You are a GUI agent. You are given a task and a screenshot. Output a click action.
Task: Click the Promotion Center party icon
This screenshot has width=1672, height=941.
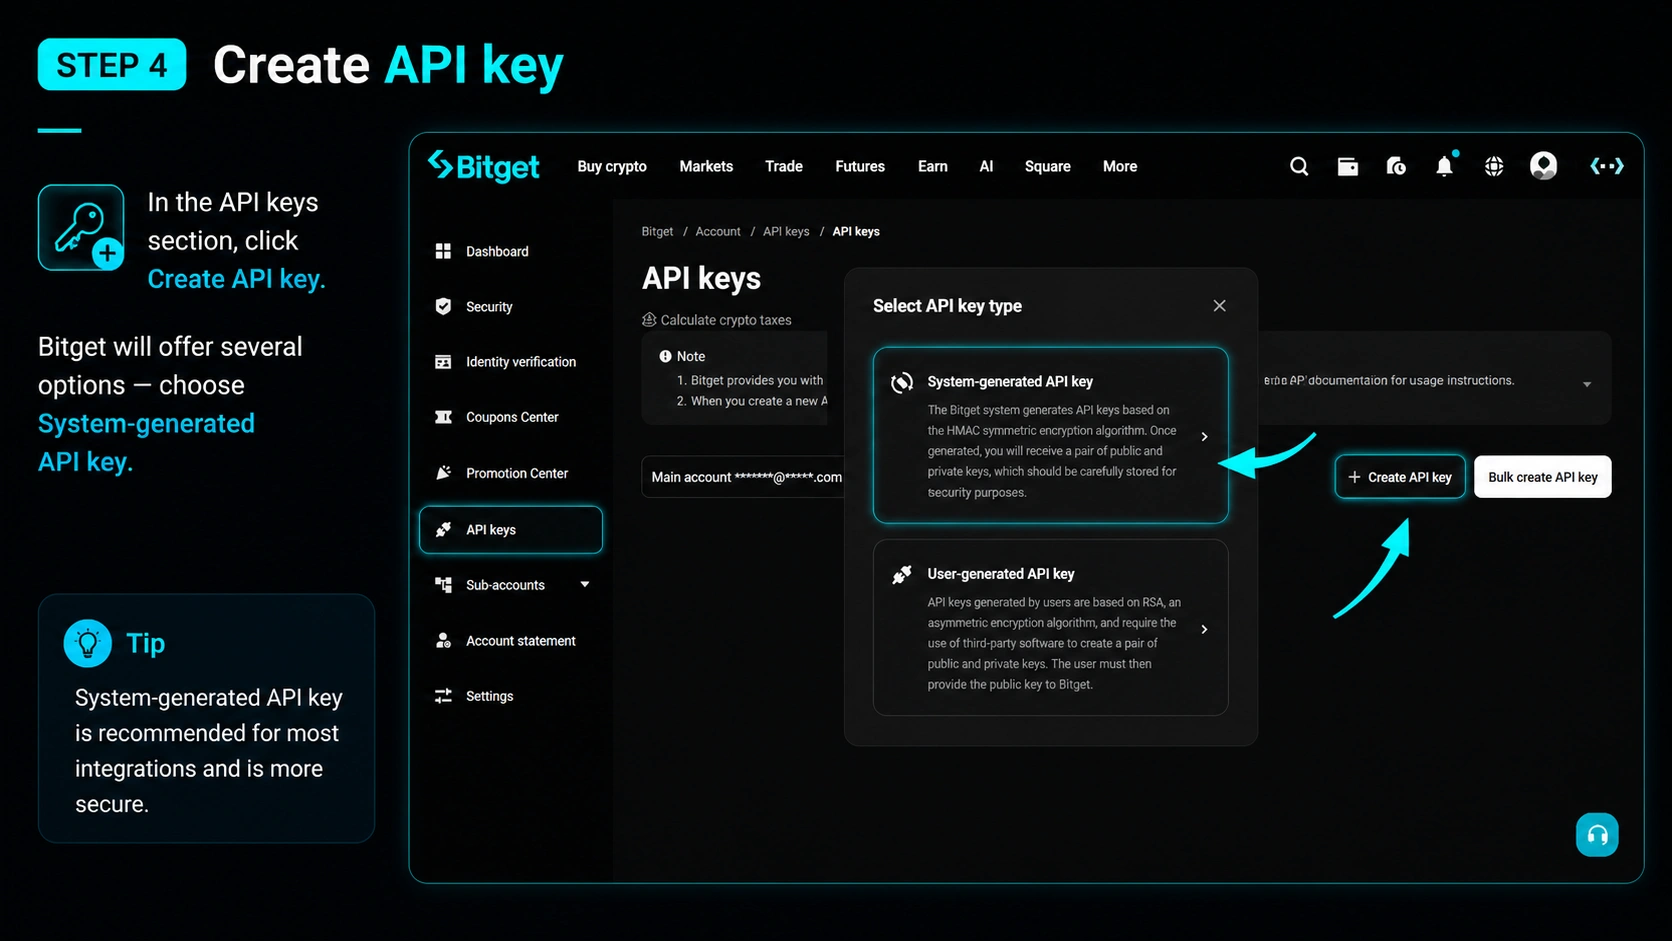443,473
